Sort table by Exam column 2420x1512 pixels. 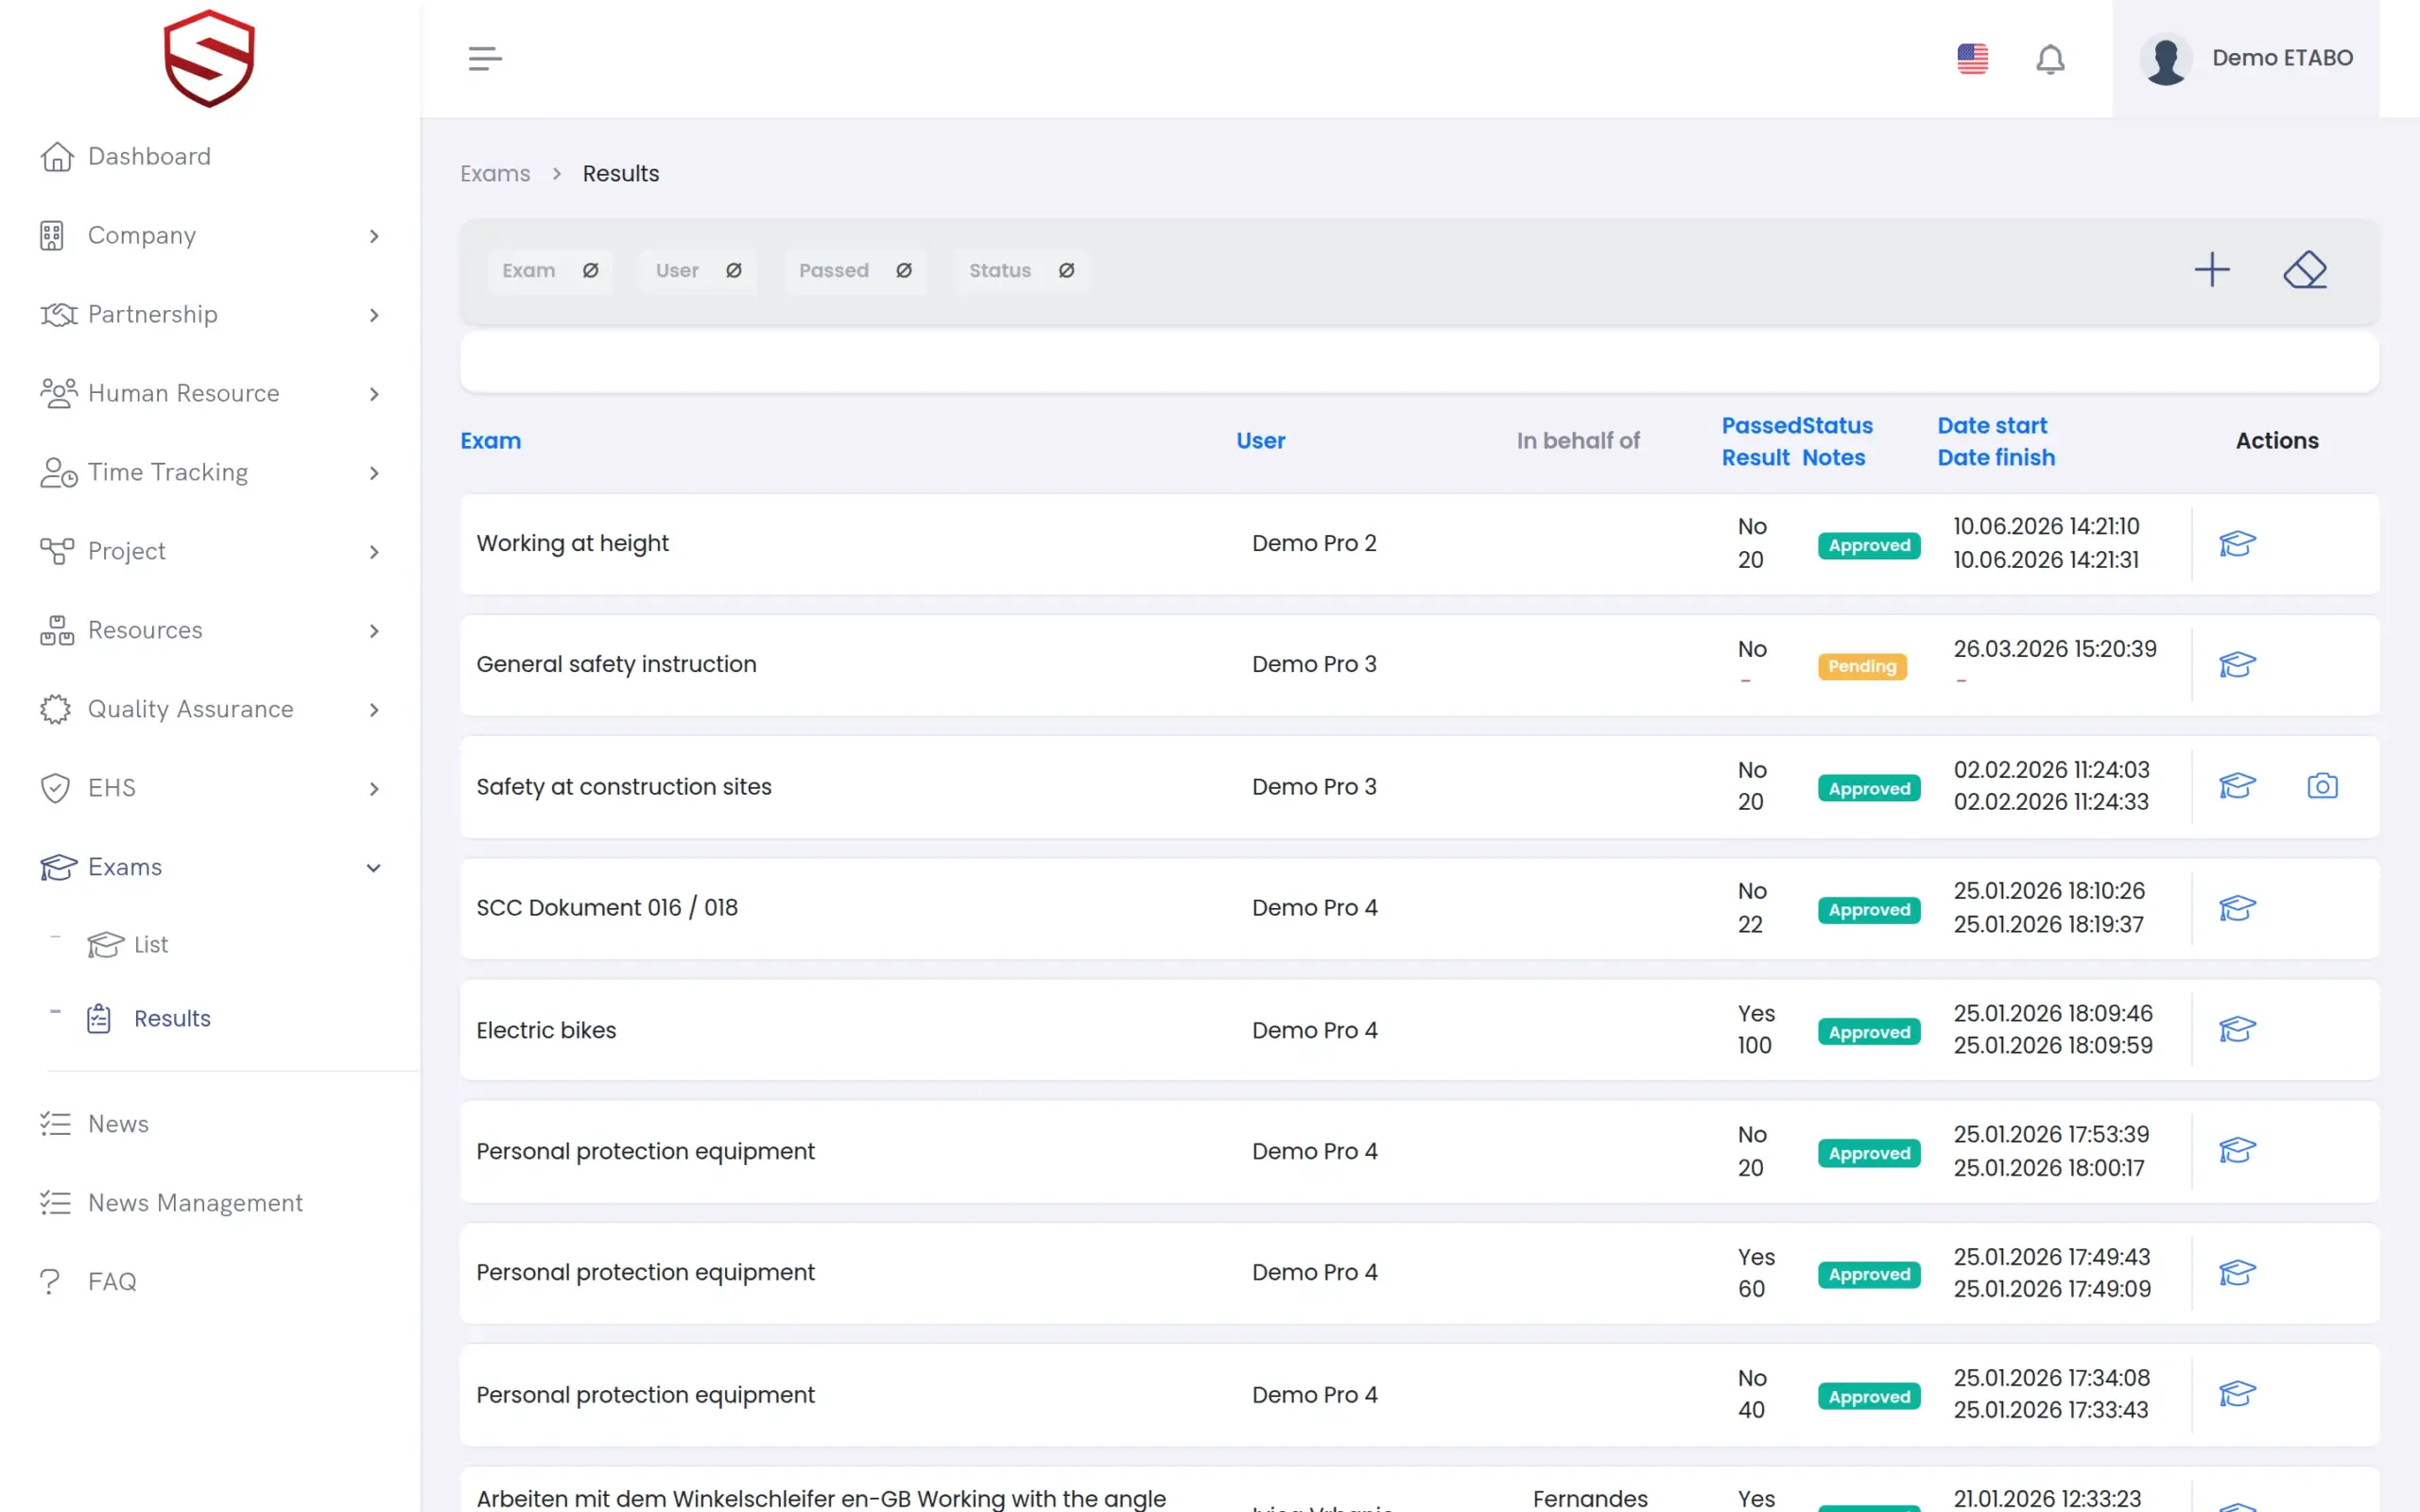490,441
